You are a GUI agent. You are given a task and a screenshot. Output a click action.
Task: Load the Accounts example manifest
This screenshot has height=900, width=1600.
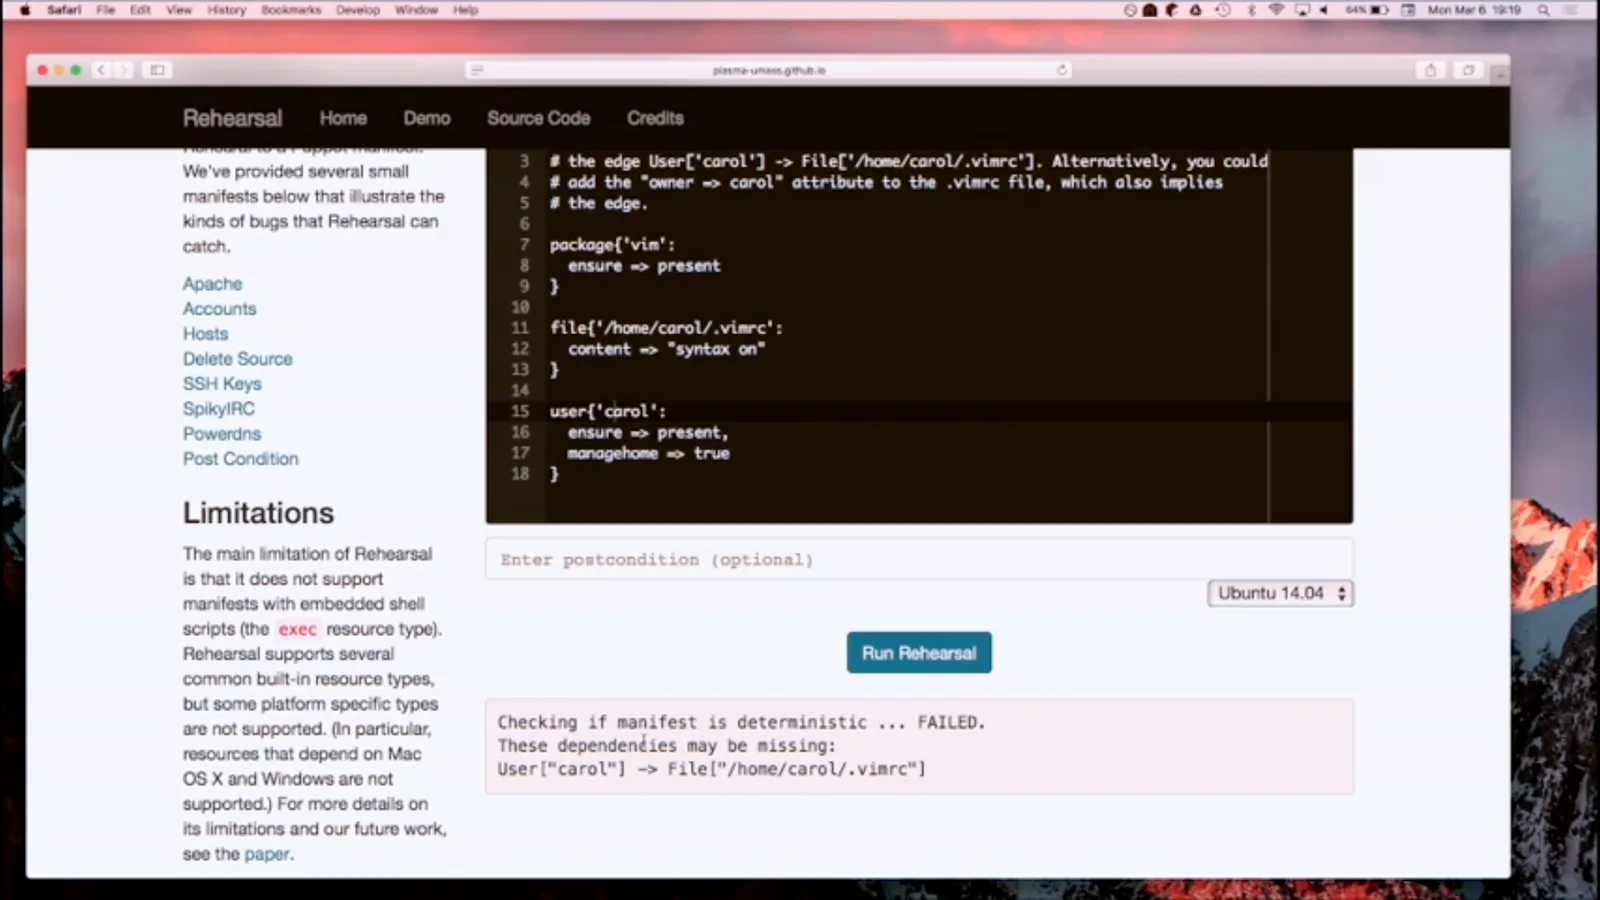pos(219,309)
